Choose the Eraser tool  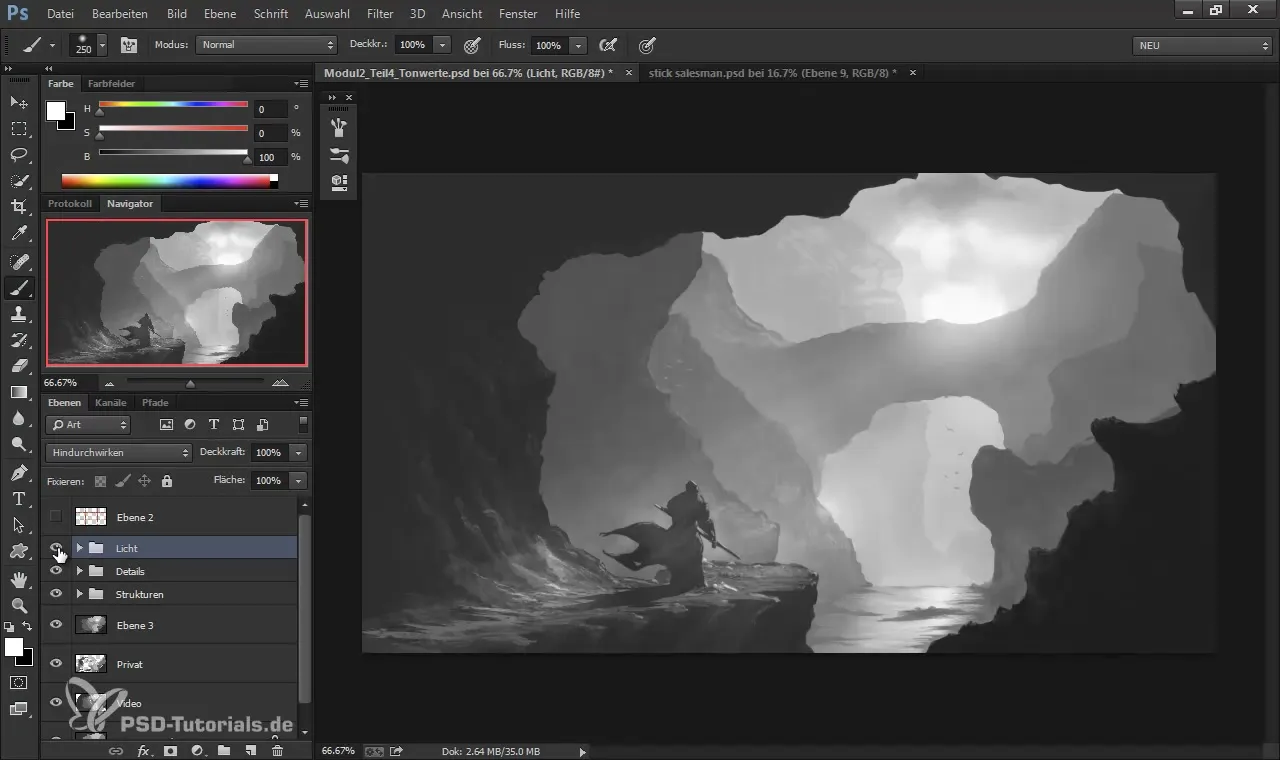[19, 366]
